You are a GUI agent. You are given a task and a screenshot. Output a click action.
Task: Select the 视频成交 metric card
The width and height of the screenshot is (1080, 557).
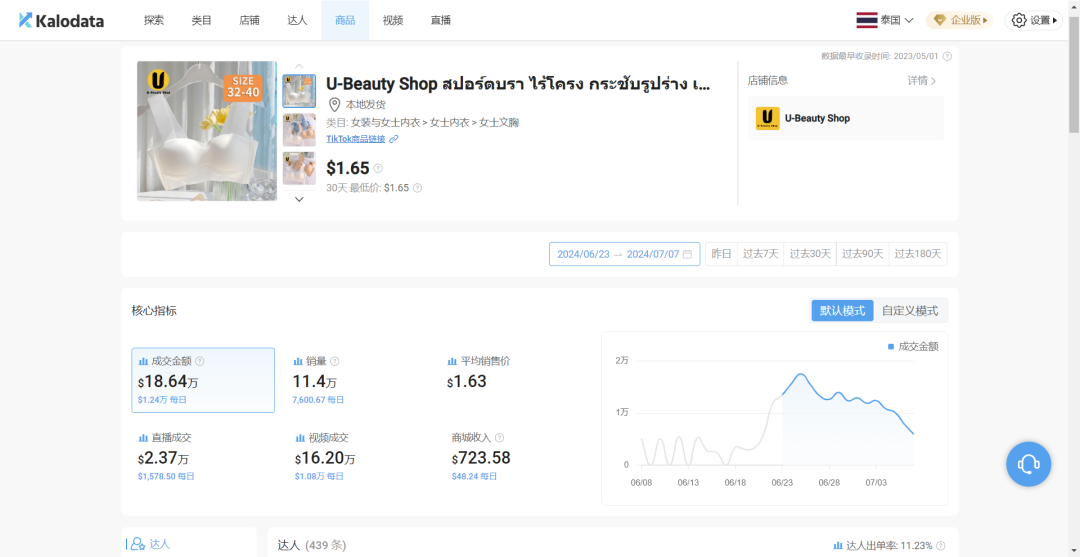(358, 456)
